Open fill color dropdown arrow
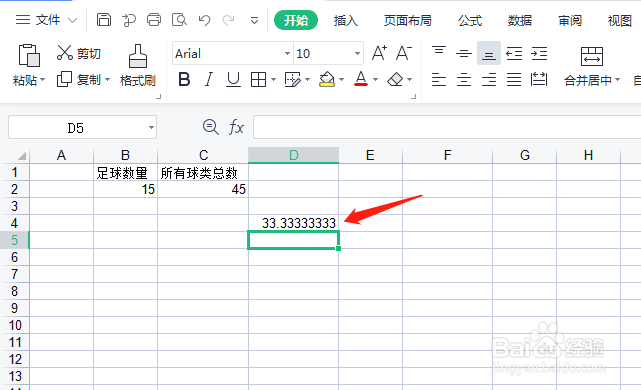 click(341, 80)
